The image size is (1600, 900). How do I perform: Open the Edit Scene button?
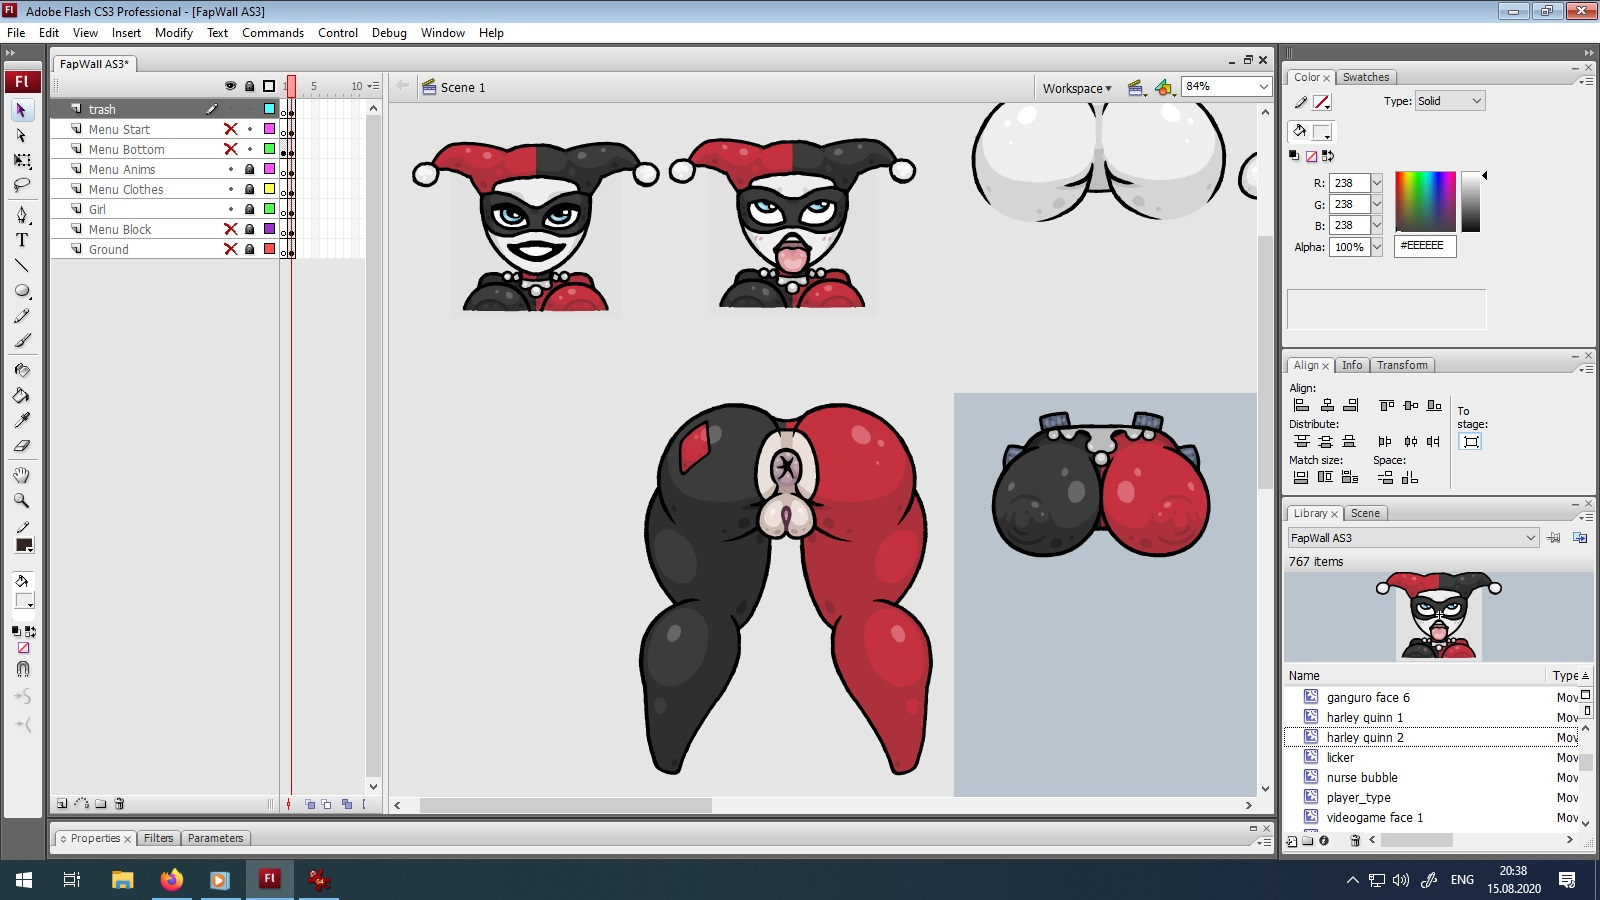(x=1135, y=88)
